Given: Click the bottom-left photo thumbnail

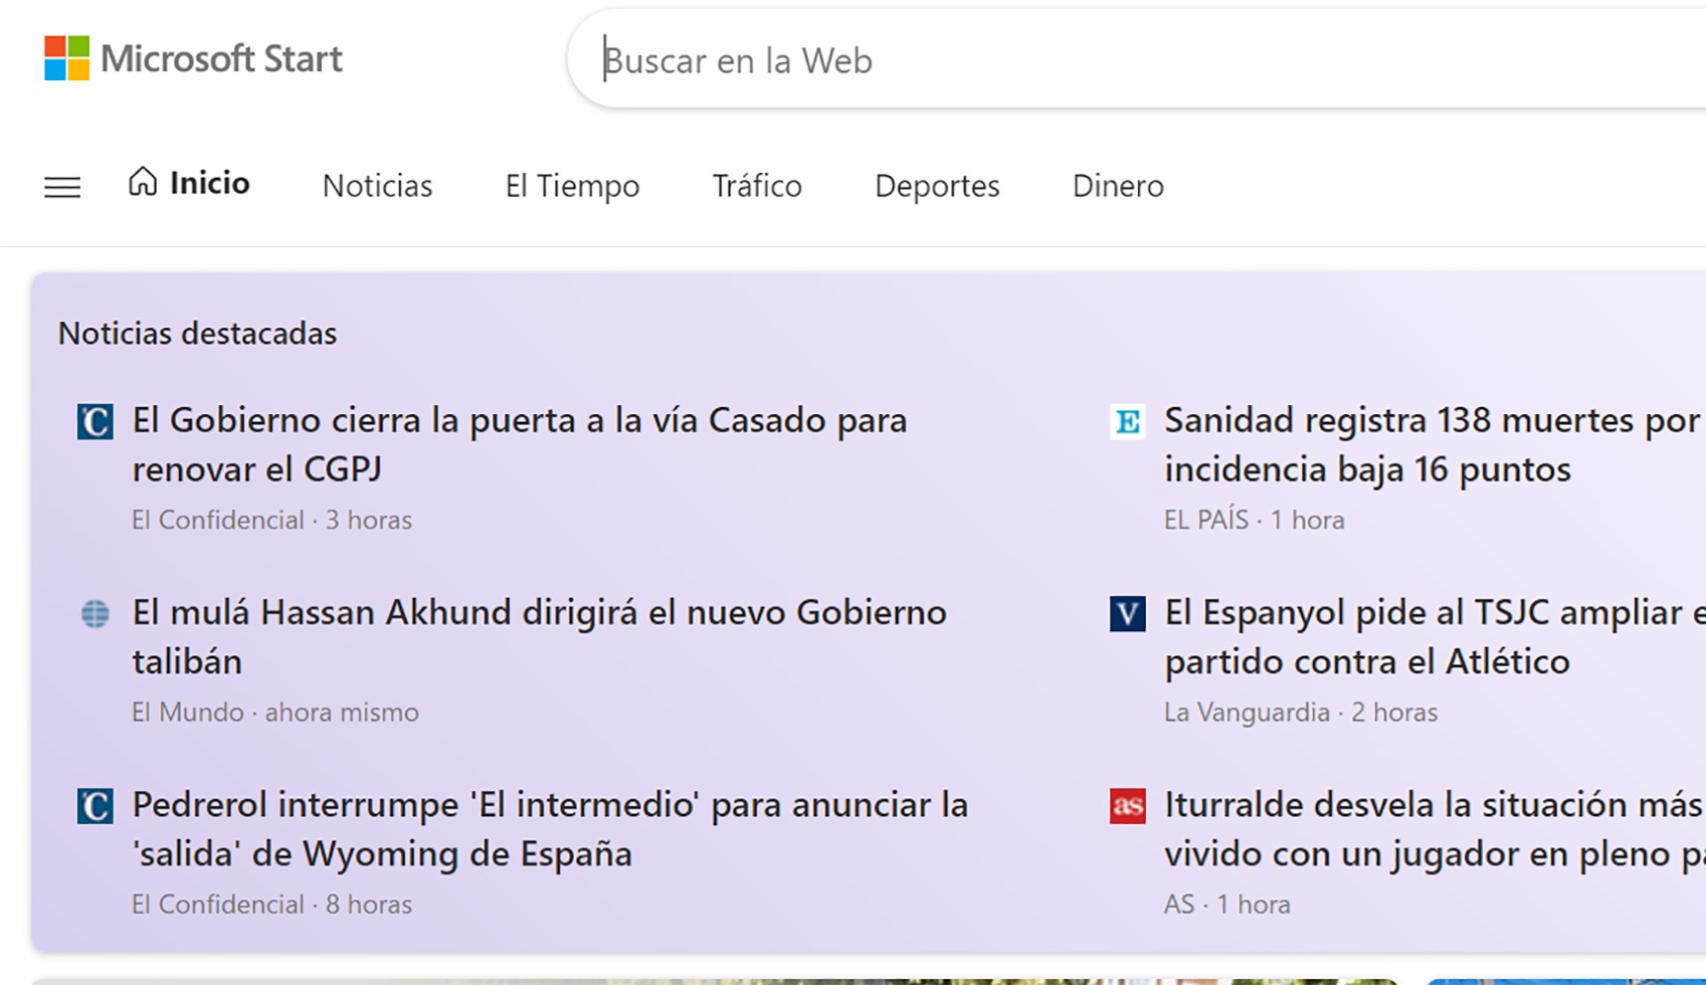Looking at the screenshot, I should pyautogui.click(x=700, y=978).
